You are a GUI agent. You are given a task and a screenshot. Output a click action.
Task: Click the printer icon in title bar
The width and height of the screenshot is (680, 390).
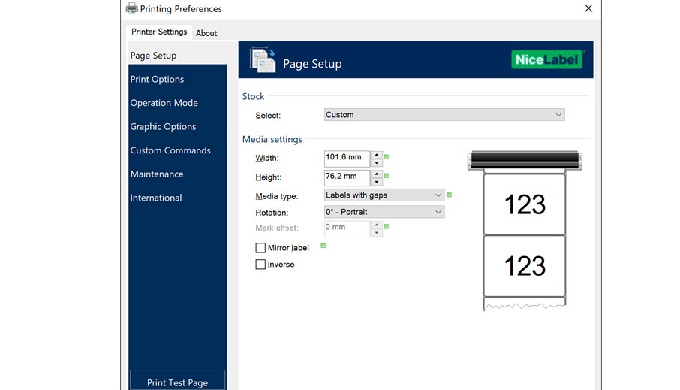[x=131, y=8]
